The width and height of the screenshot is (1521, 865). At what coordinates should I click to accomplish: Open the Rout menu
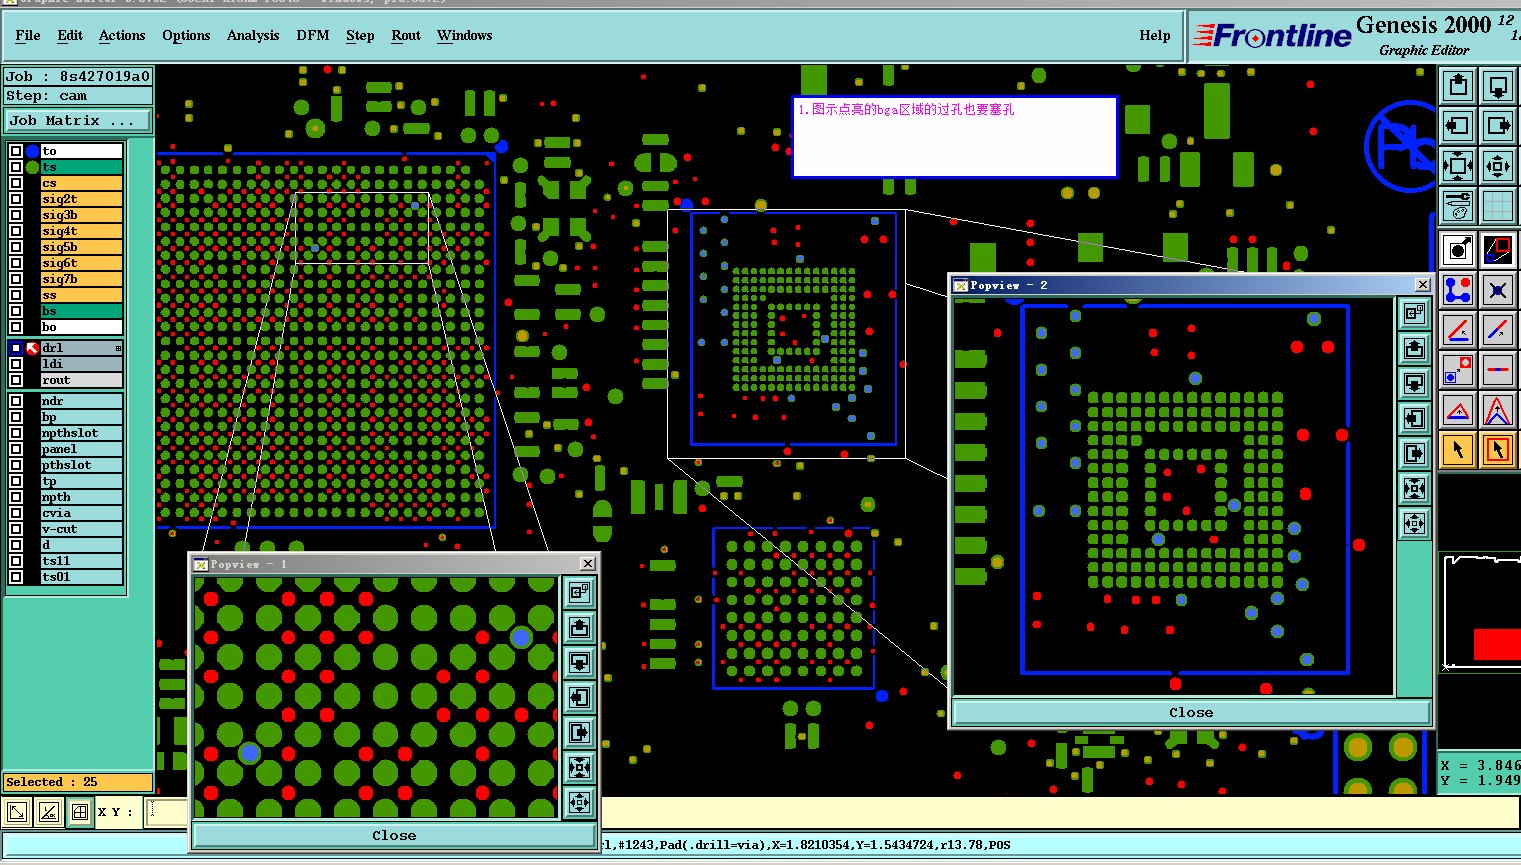click(406, 35)
